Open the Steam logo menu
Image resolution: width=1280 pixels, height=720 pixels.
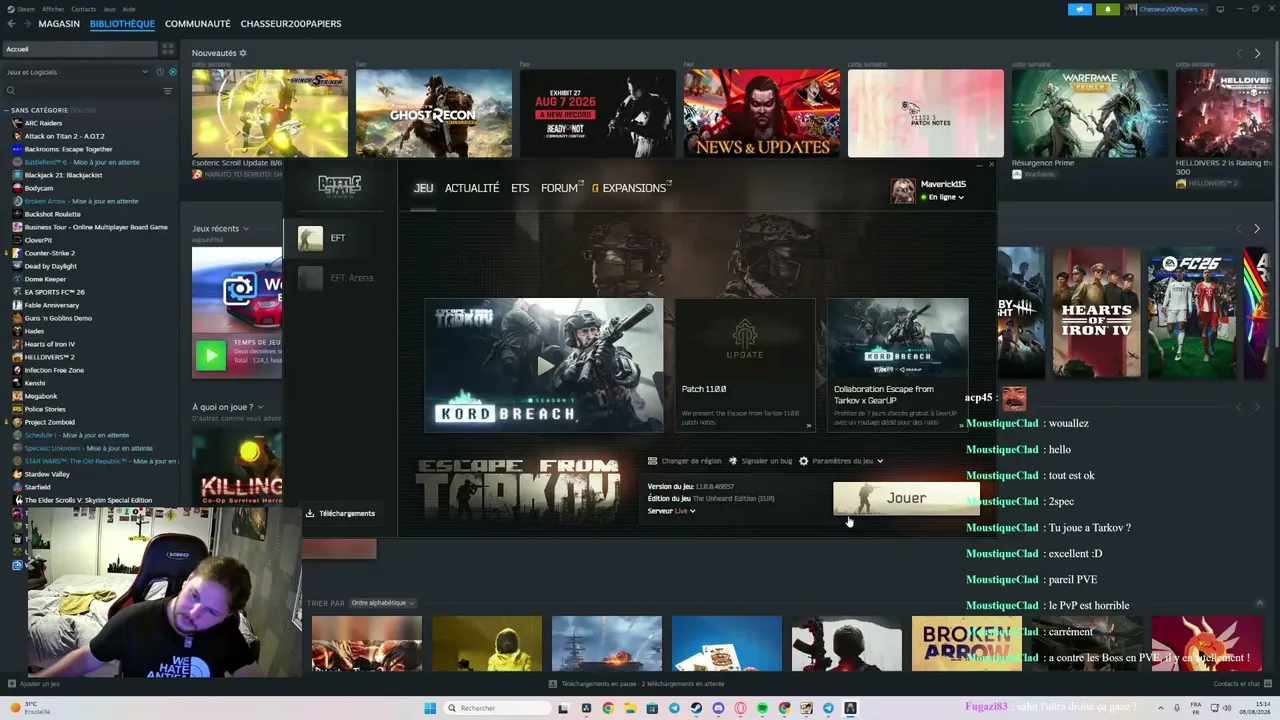click(9, 9)
